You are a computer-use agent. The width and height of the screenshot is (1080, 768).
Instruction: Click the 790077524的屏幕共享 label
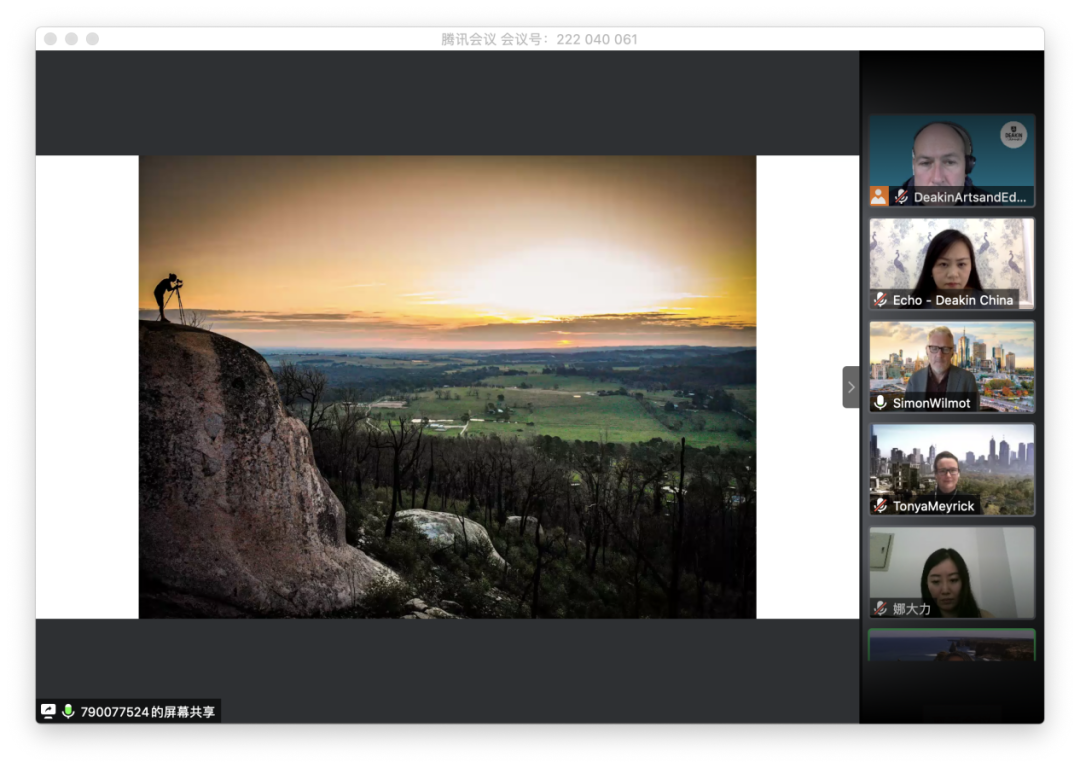pyautogui.click(x=148, y=713)
